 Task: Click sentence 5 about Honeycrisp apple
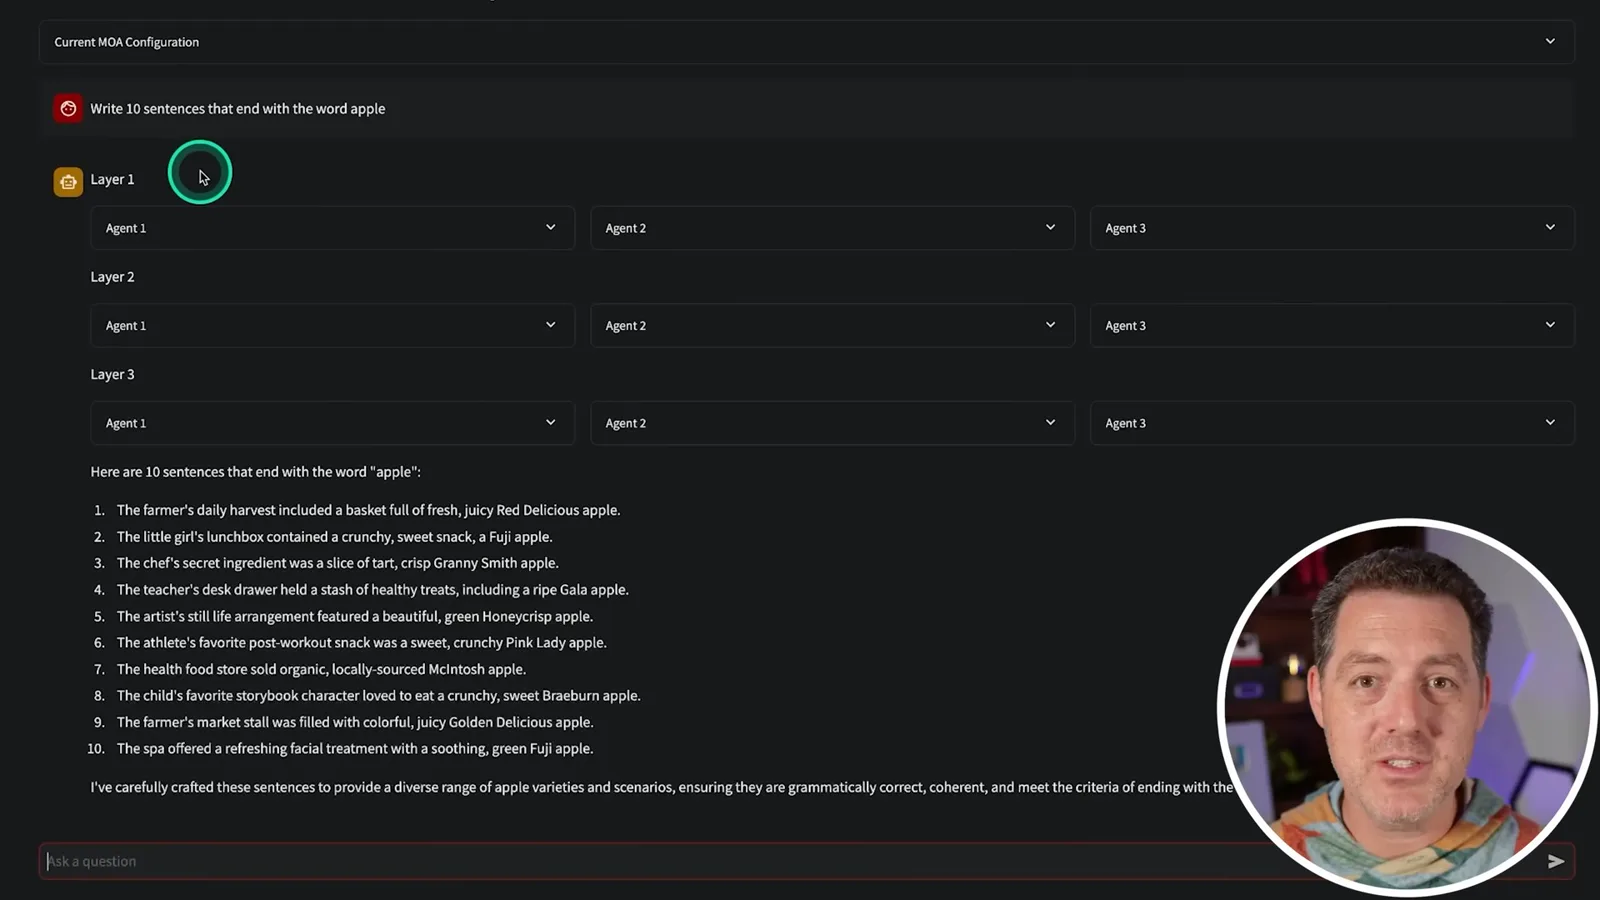click(x=354, y=617)
